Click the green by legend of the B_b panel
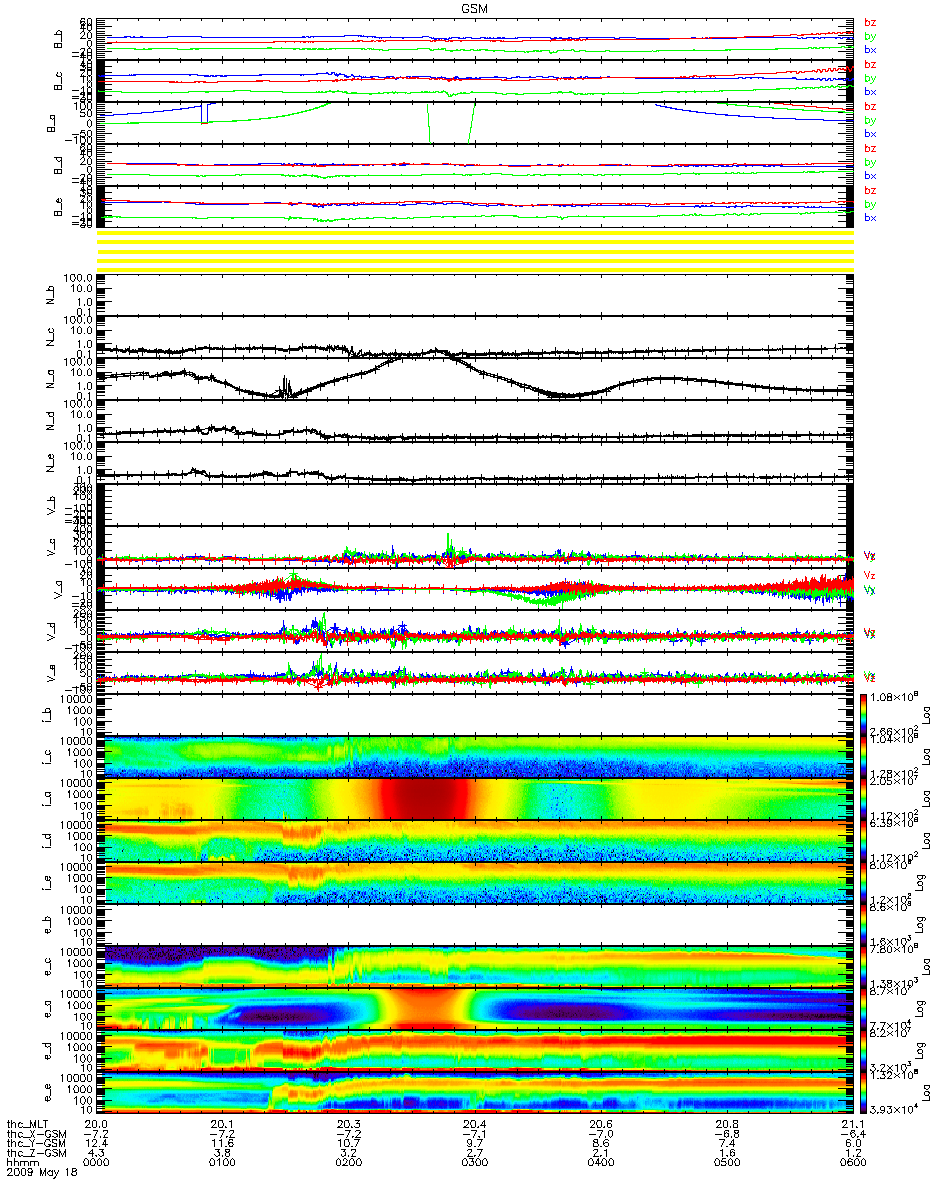Screen dimensions: 930x1200 point(870,36)
